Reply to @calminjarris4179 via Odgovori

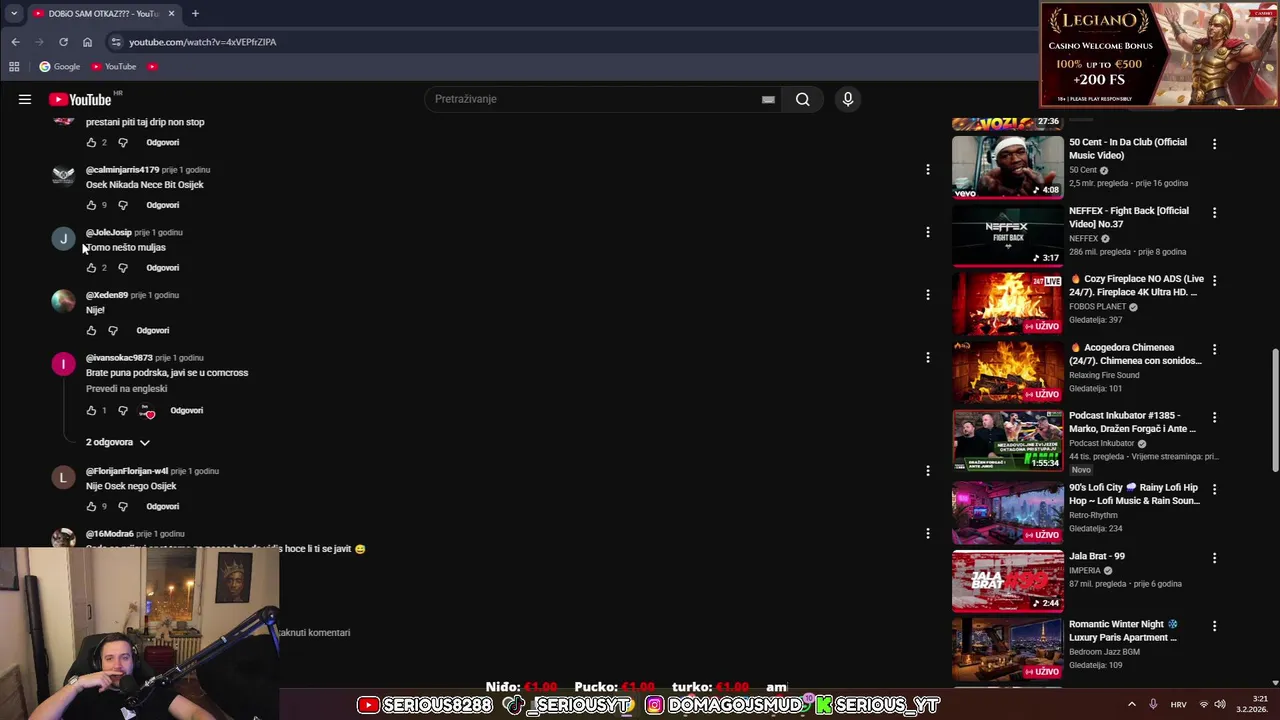point(162,205)
